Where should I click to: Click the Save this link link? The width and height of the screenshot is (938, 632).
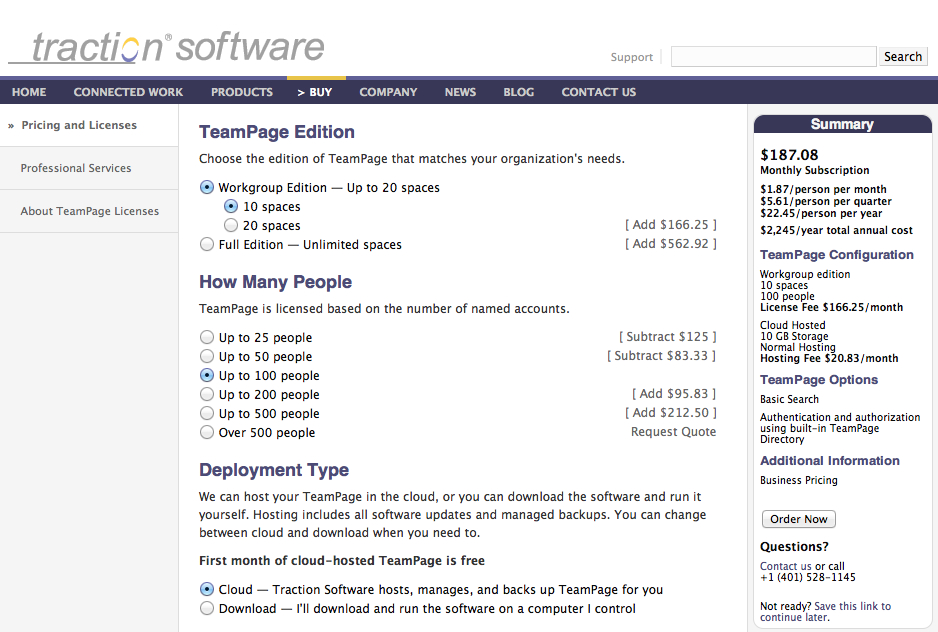tap(852, 606)
